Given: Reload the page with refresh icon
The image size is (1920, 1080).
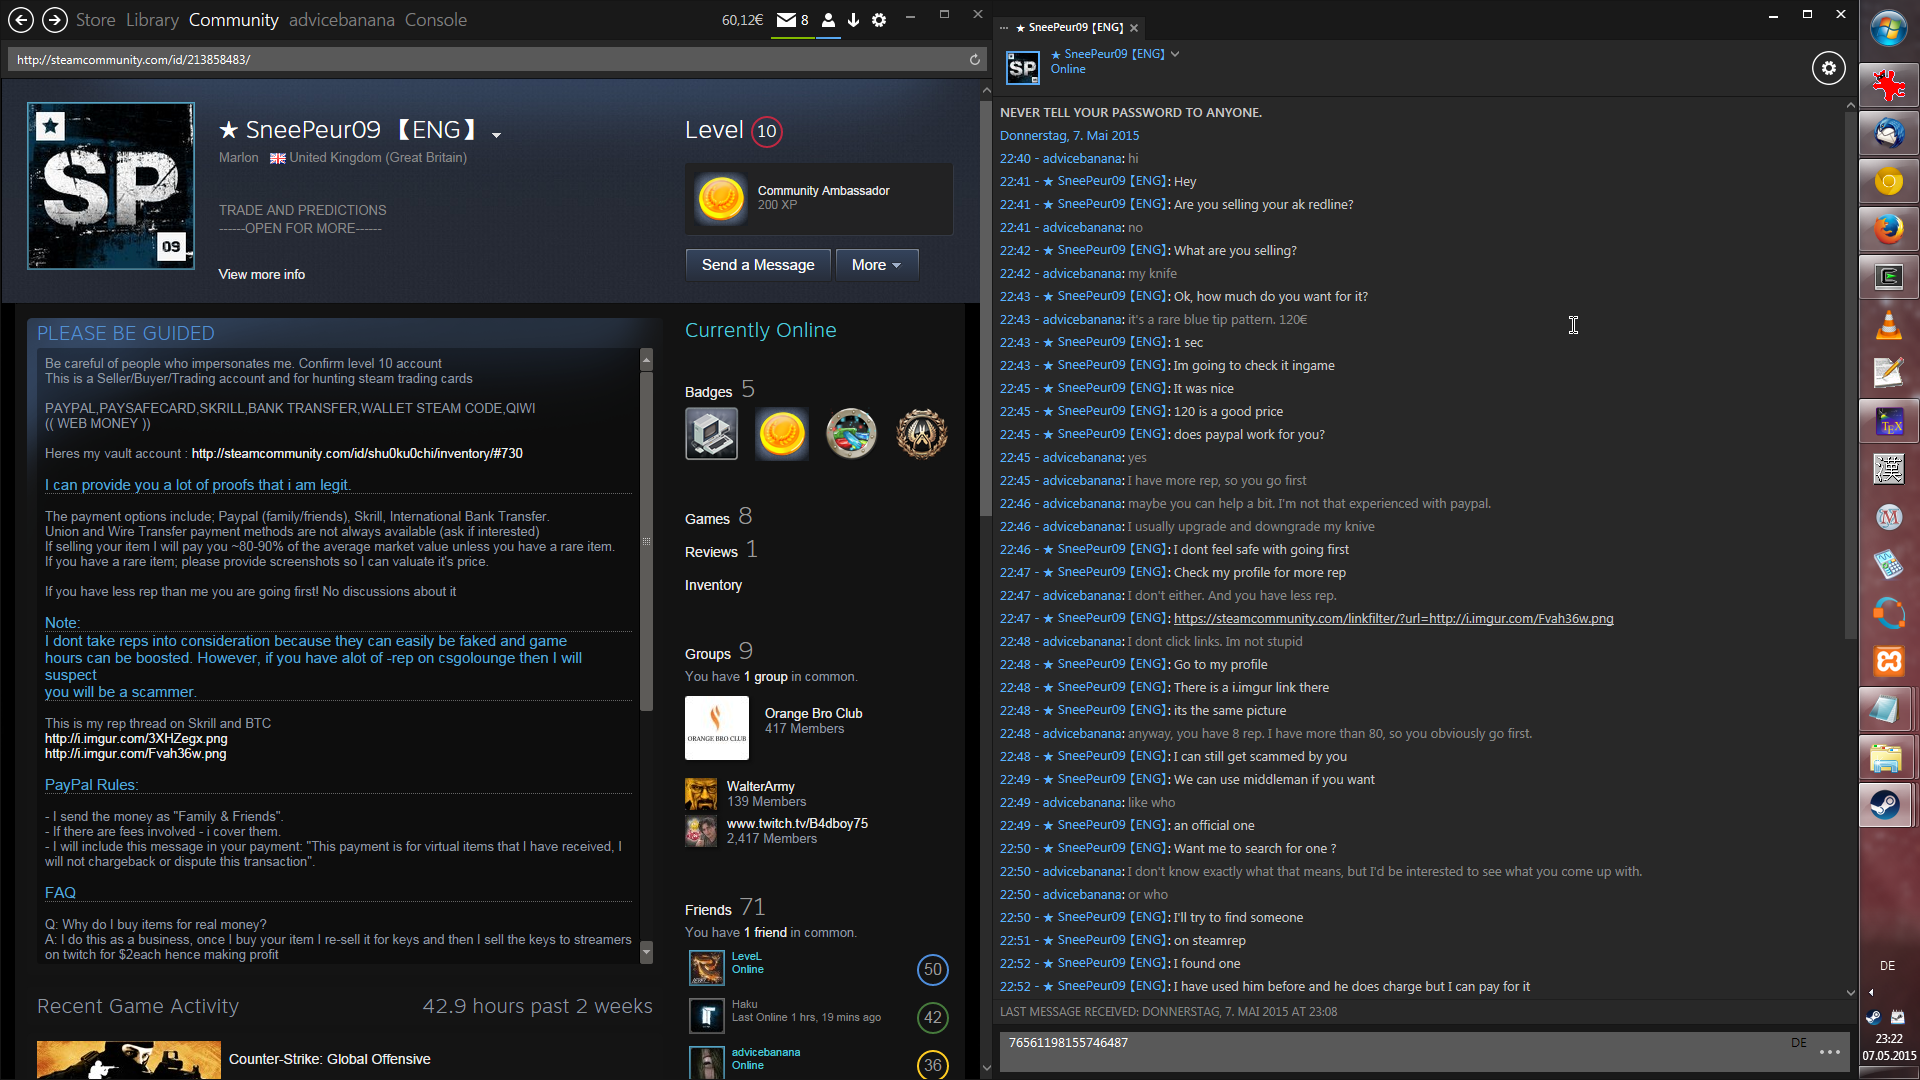Looking at the screenshot, I should [974, 60].
